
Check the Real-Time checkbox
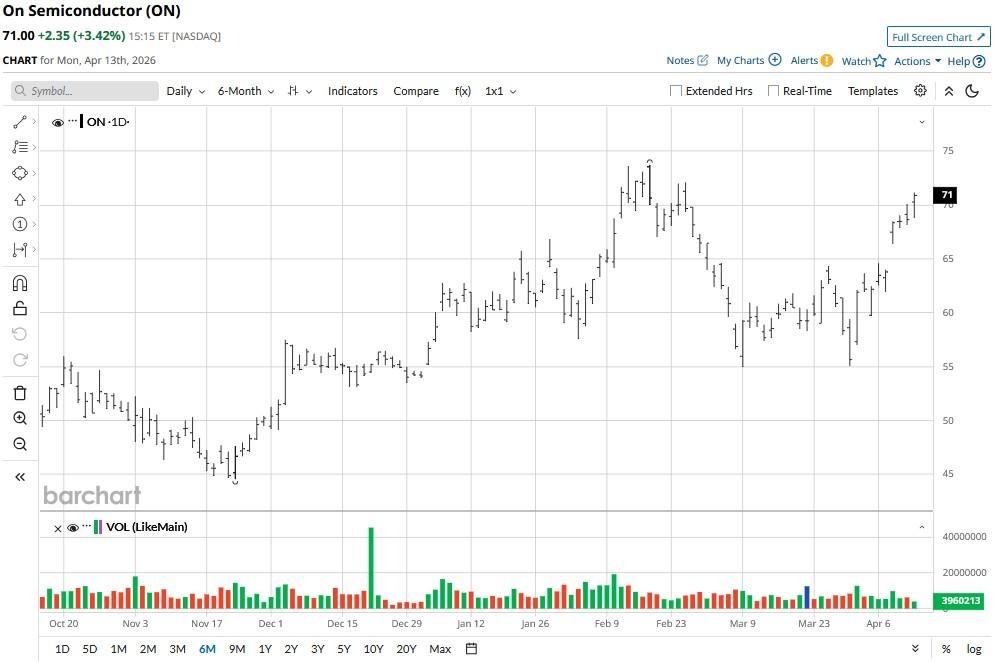point(773,91)
